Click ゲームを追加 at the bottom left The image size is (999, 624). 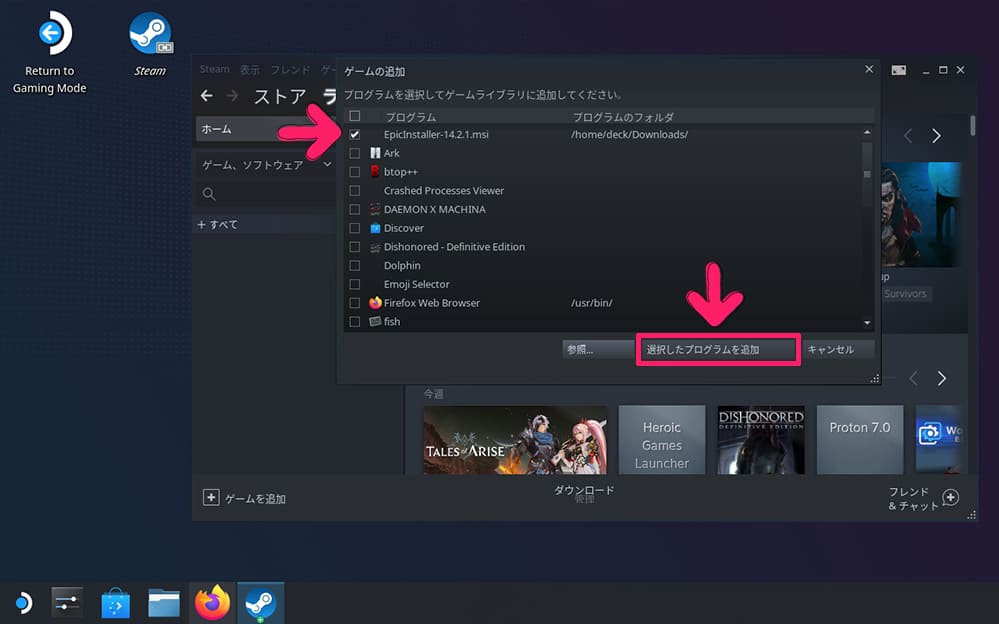click(x=255, y=498)
